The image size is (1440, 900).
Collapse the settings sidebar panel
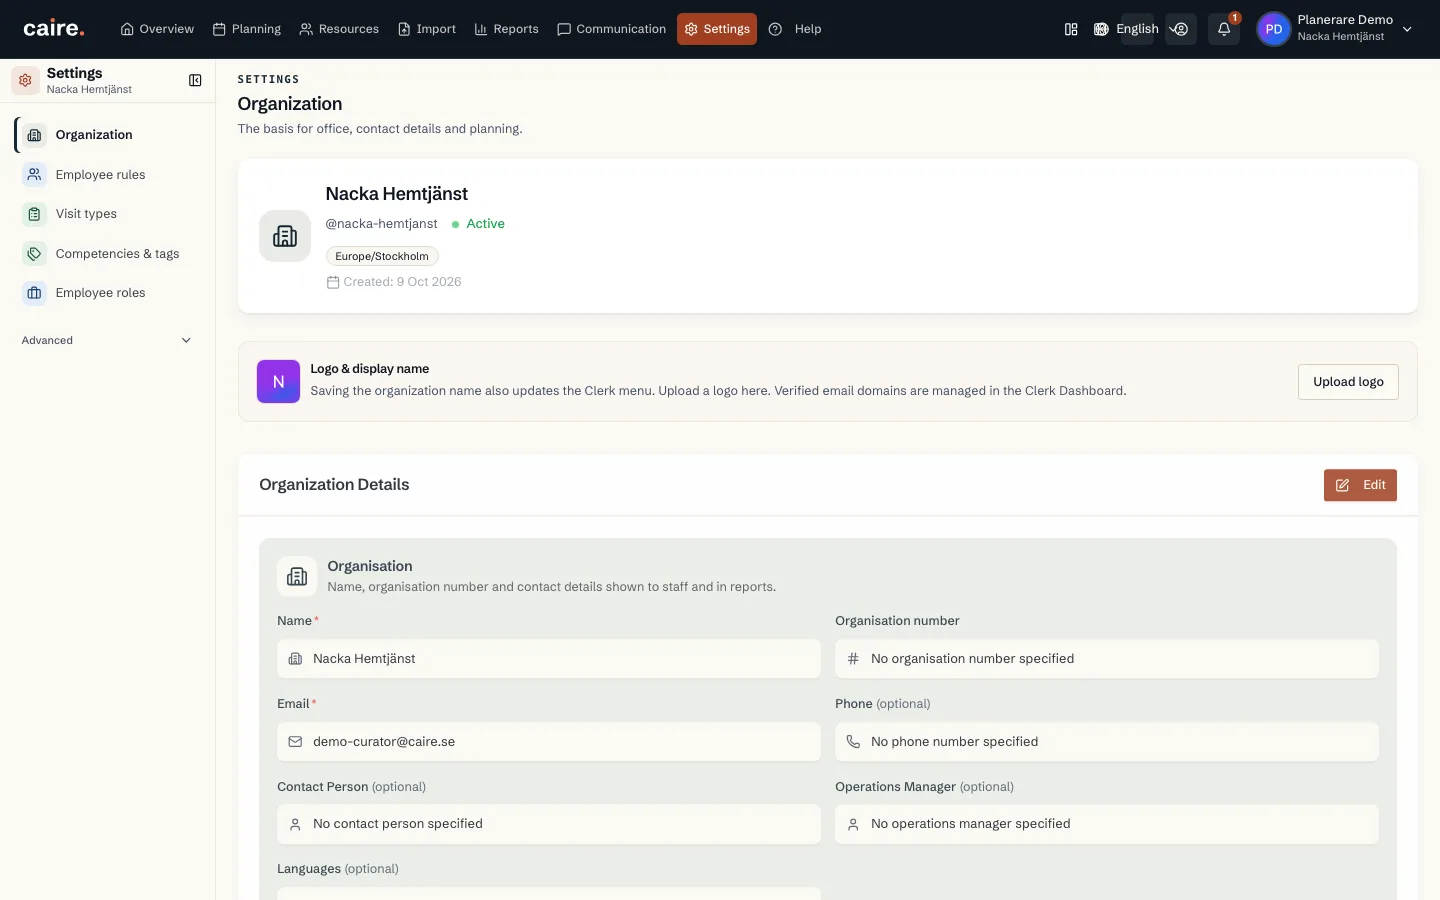(x=195, y=80)
